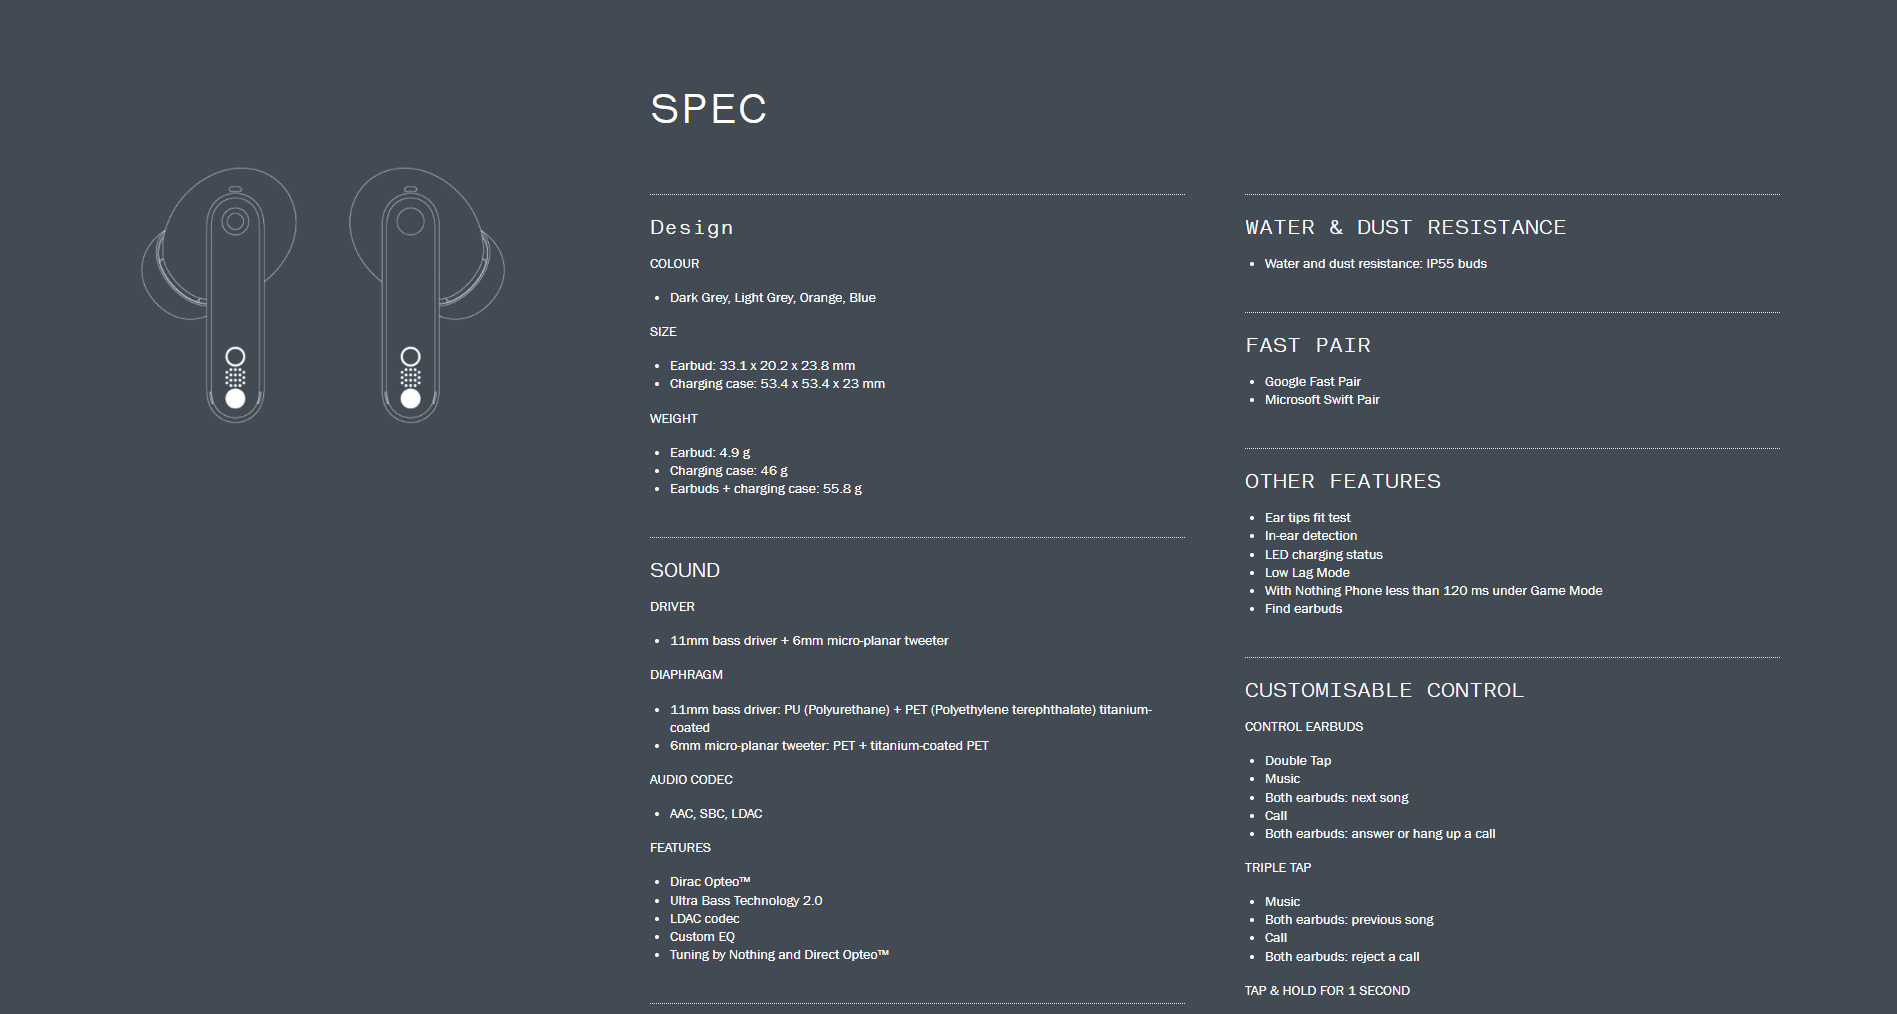
Task: Click the left earbud illustration
Action: pos(219,295)
